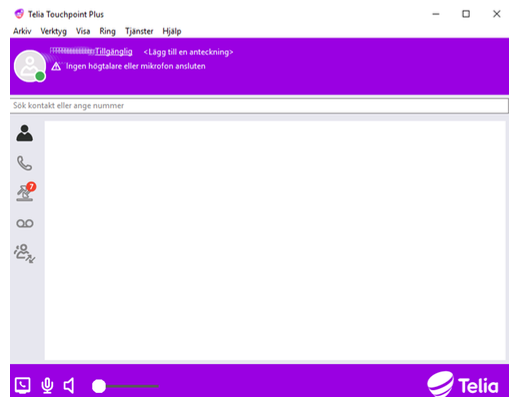Open call forwarding person icon
Viewport: 520px width, 413px height.
tap(24, 253)
